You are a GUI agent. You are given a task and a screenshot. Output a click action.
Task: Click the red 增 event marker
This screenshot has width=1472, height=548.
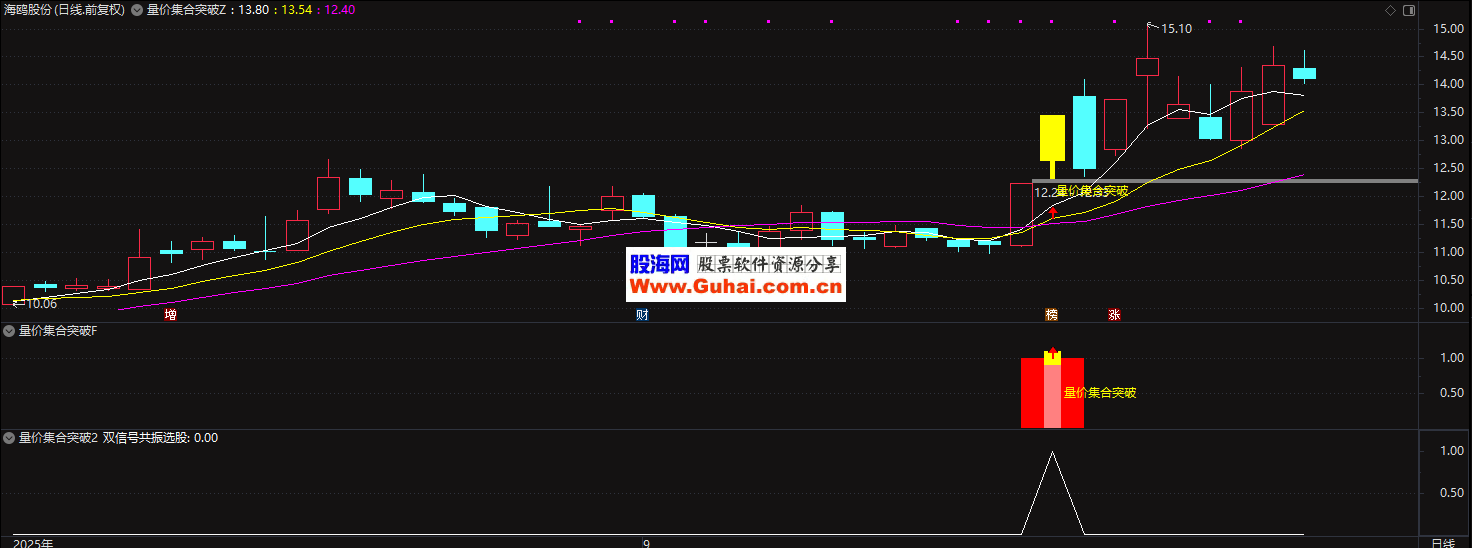(170, 315)
